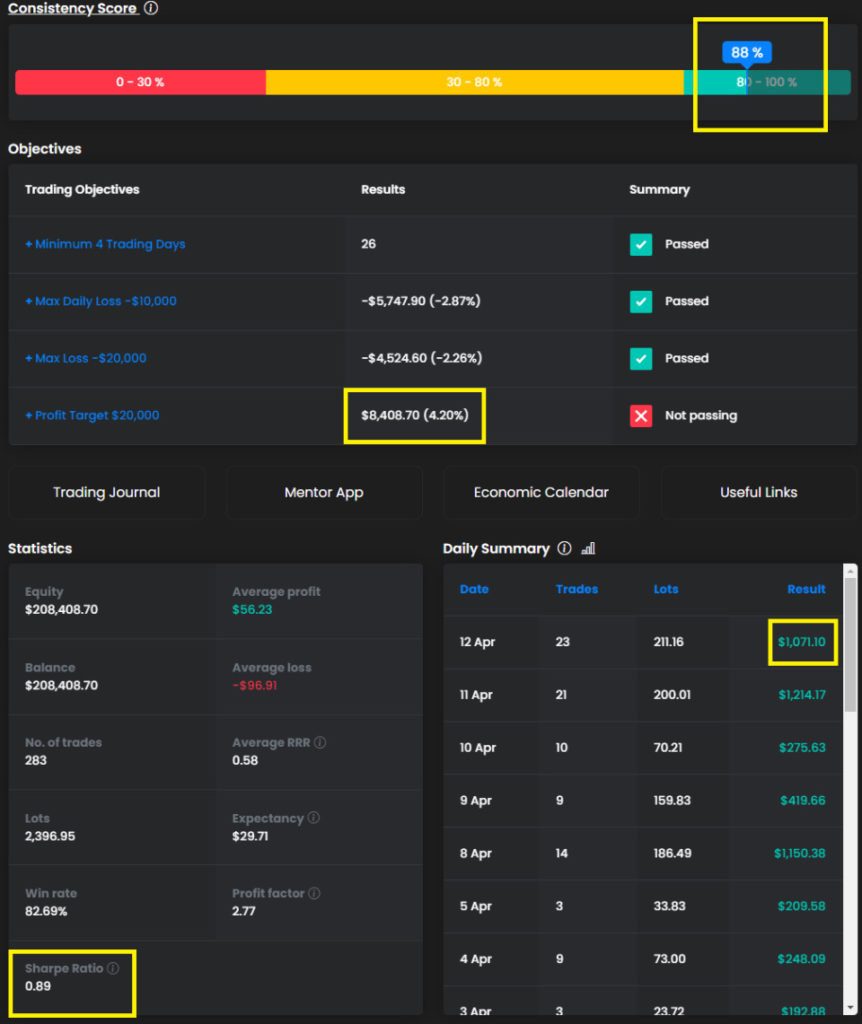Click Passed checkmark for Minimum 4 Trading Days

pos(641,244)
